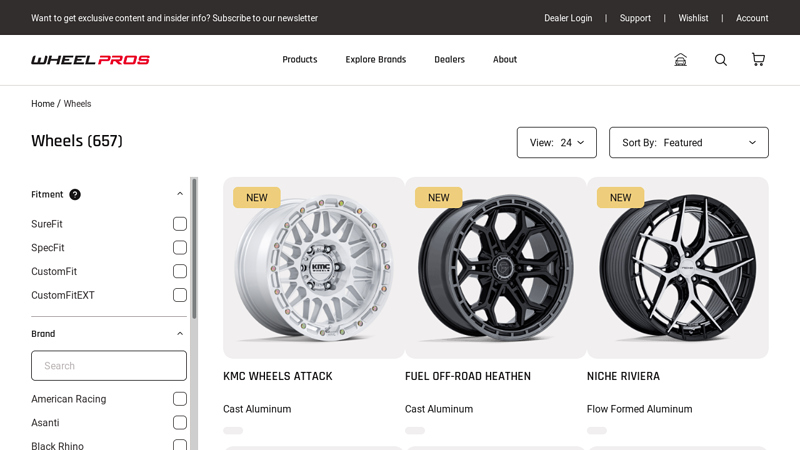This screenshot has width=800, height=450.
Task: Check the SpecFit checkbox
Action: (180, 247)
